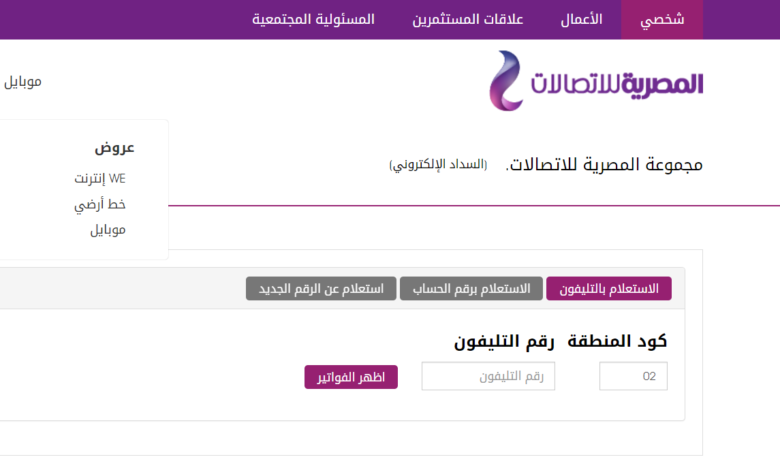Viewport: 780px width, 470px height.
Task: Click the موبايل link beside the logo
Action: [22, 82]
